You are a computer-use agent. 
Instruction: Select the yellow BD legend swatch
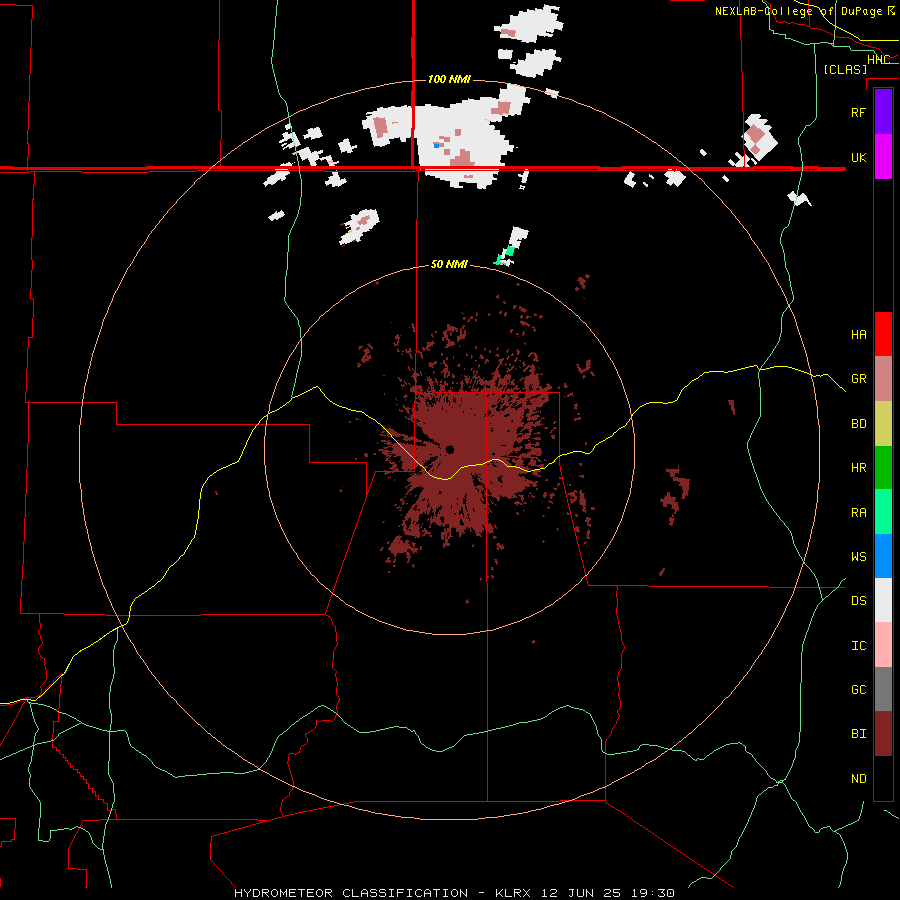click(883, 424)
